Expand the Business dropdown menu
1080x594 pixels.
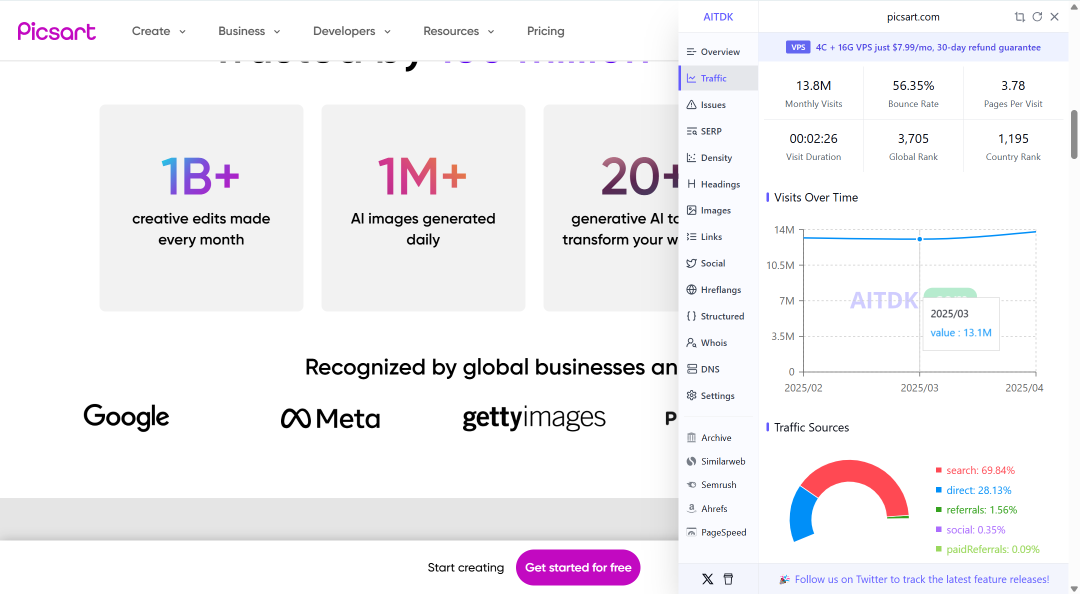(x=249, y=31)
